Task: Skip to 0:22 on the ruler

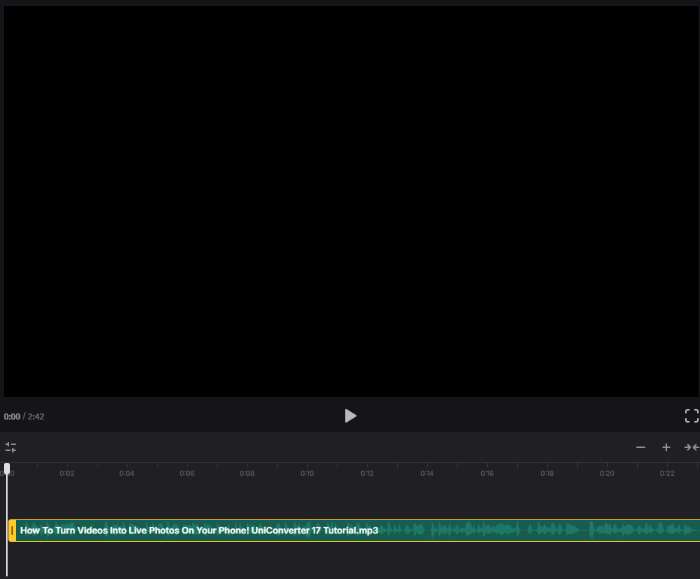Action: [x=667, y=473]
